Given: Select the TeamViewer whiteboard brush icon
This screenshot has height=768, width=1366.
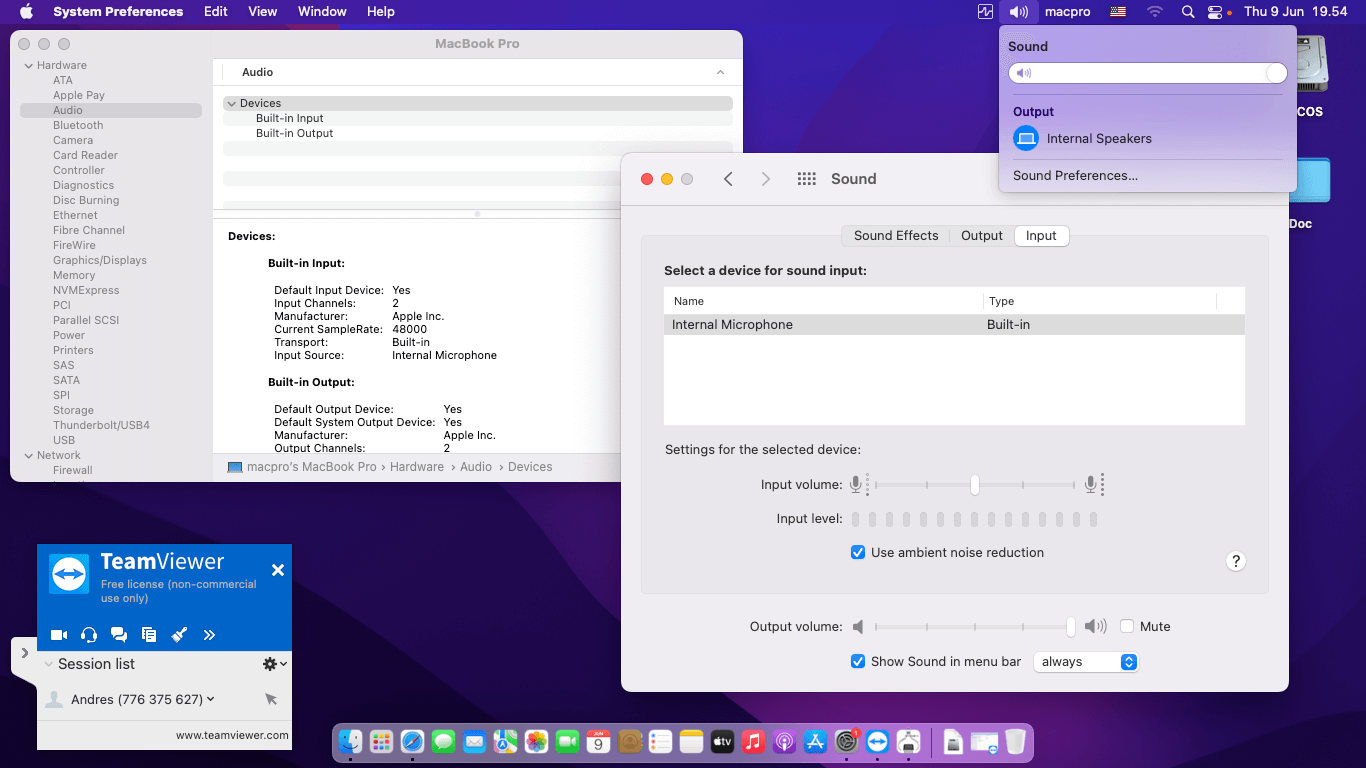Looking at the screenshot, I should (x=179, y=635).
